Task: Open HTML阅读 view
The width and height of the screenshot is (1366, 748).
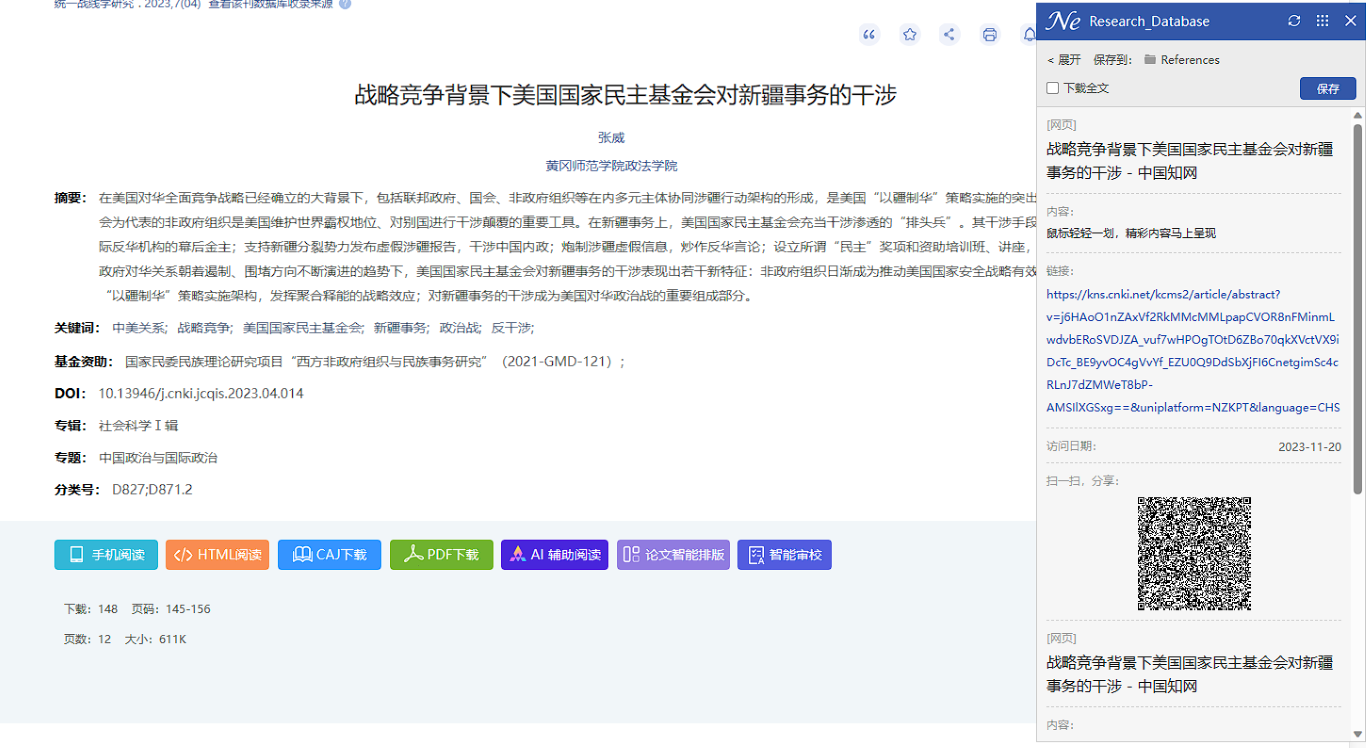Action: point(217,555)
